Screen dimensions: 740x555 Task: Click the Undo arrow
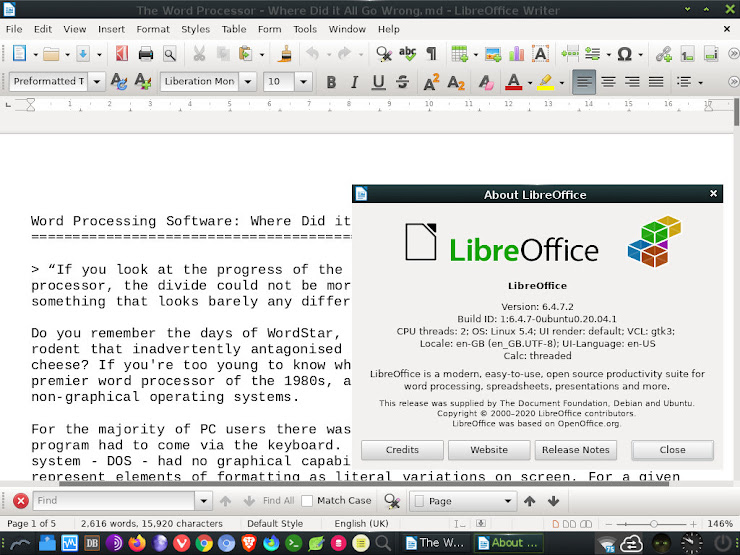(x=312, y=54)
